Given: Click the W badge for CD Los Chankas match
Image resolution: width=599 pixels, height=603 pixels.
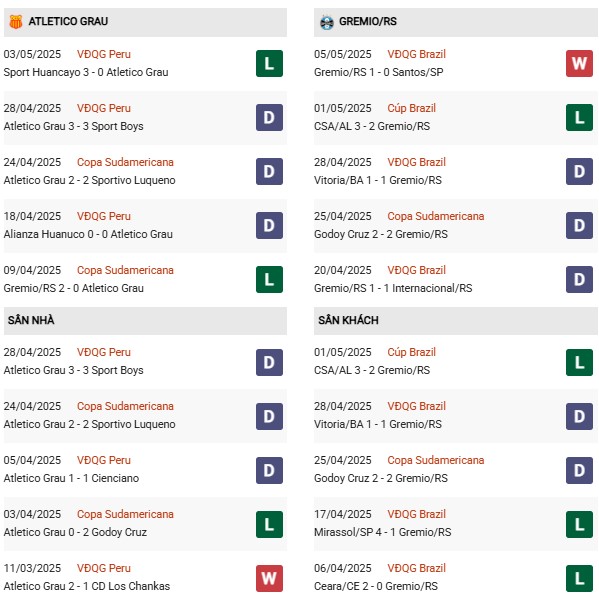Looking at the screenshot, I should point(269,578).
